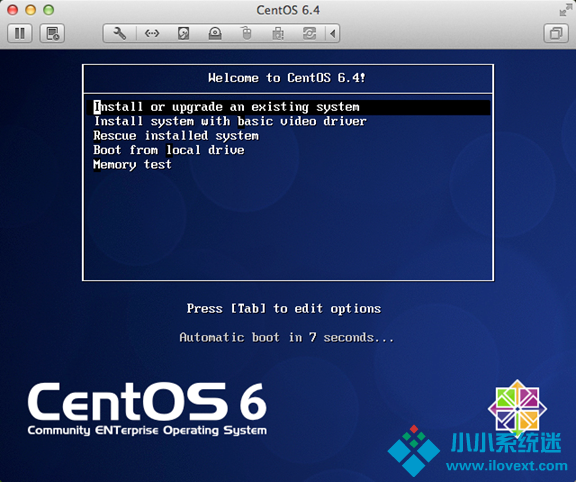Click the sharing sync icon

coord(309,33)
